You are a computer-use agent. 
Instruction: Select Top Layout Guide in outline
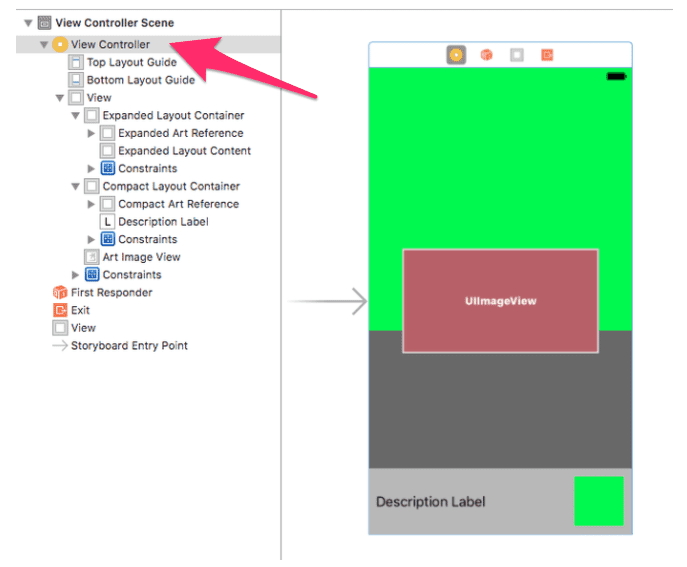(131, 62)
